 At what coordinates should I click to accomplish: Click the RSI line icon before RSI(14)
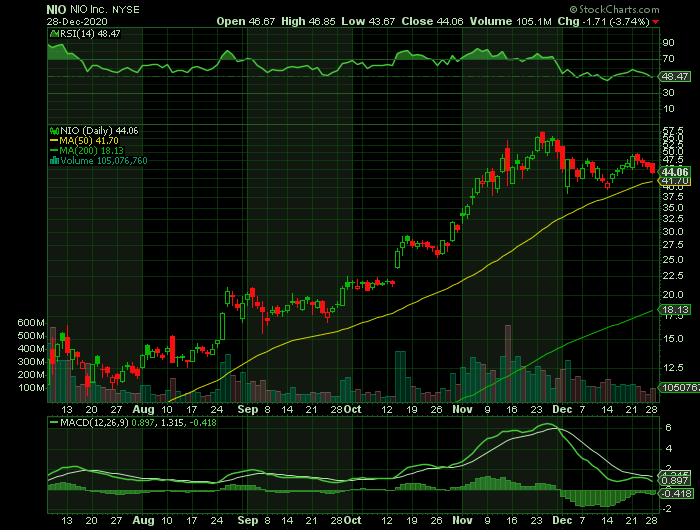[x=54, y=33]
